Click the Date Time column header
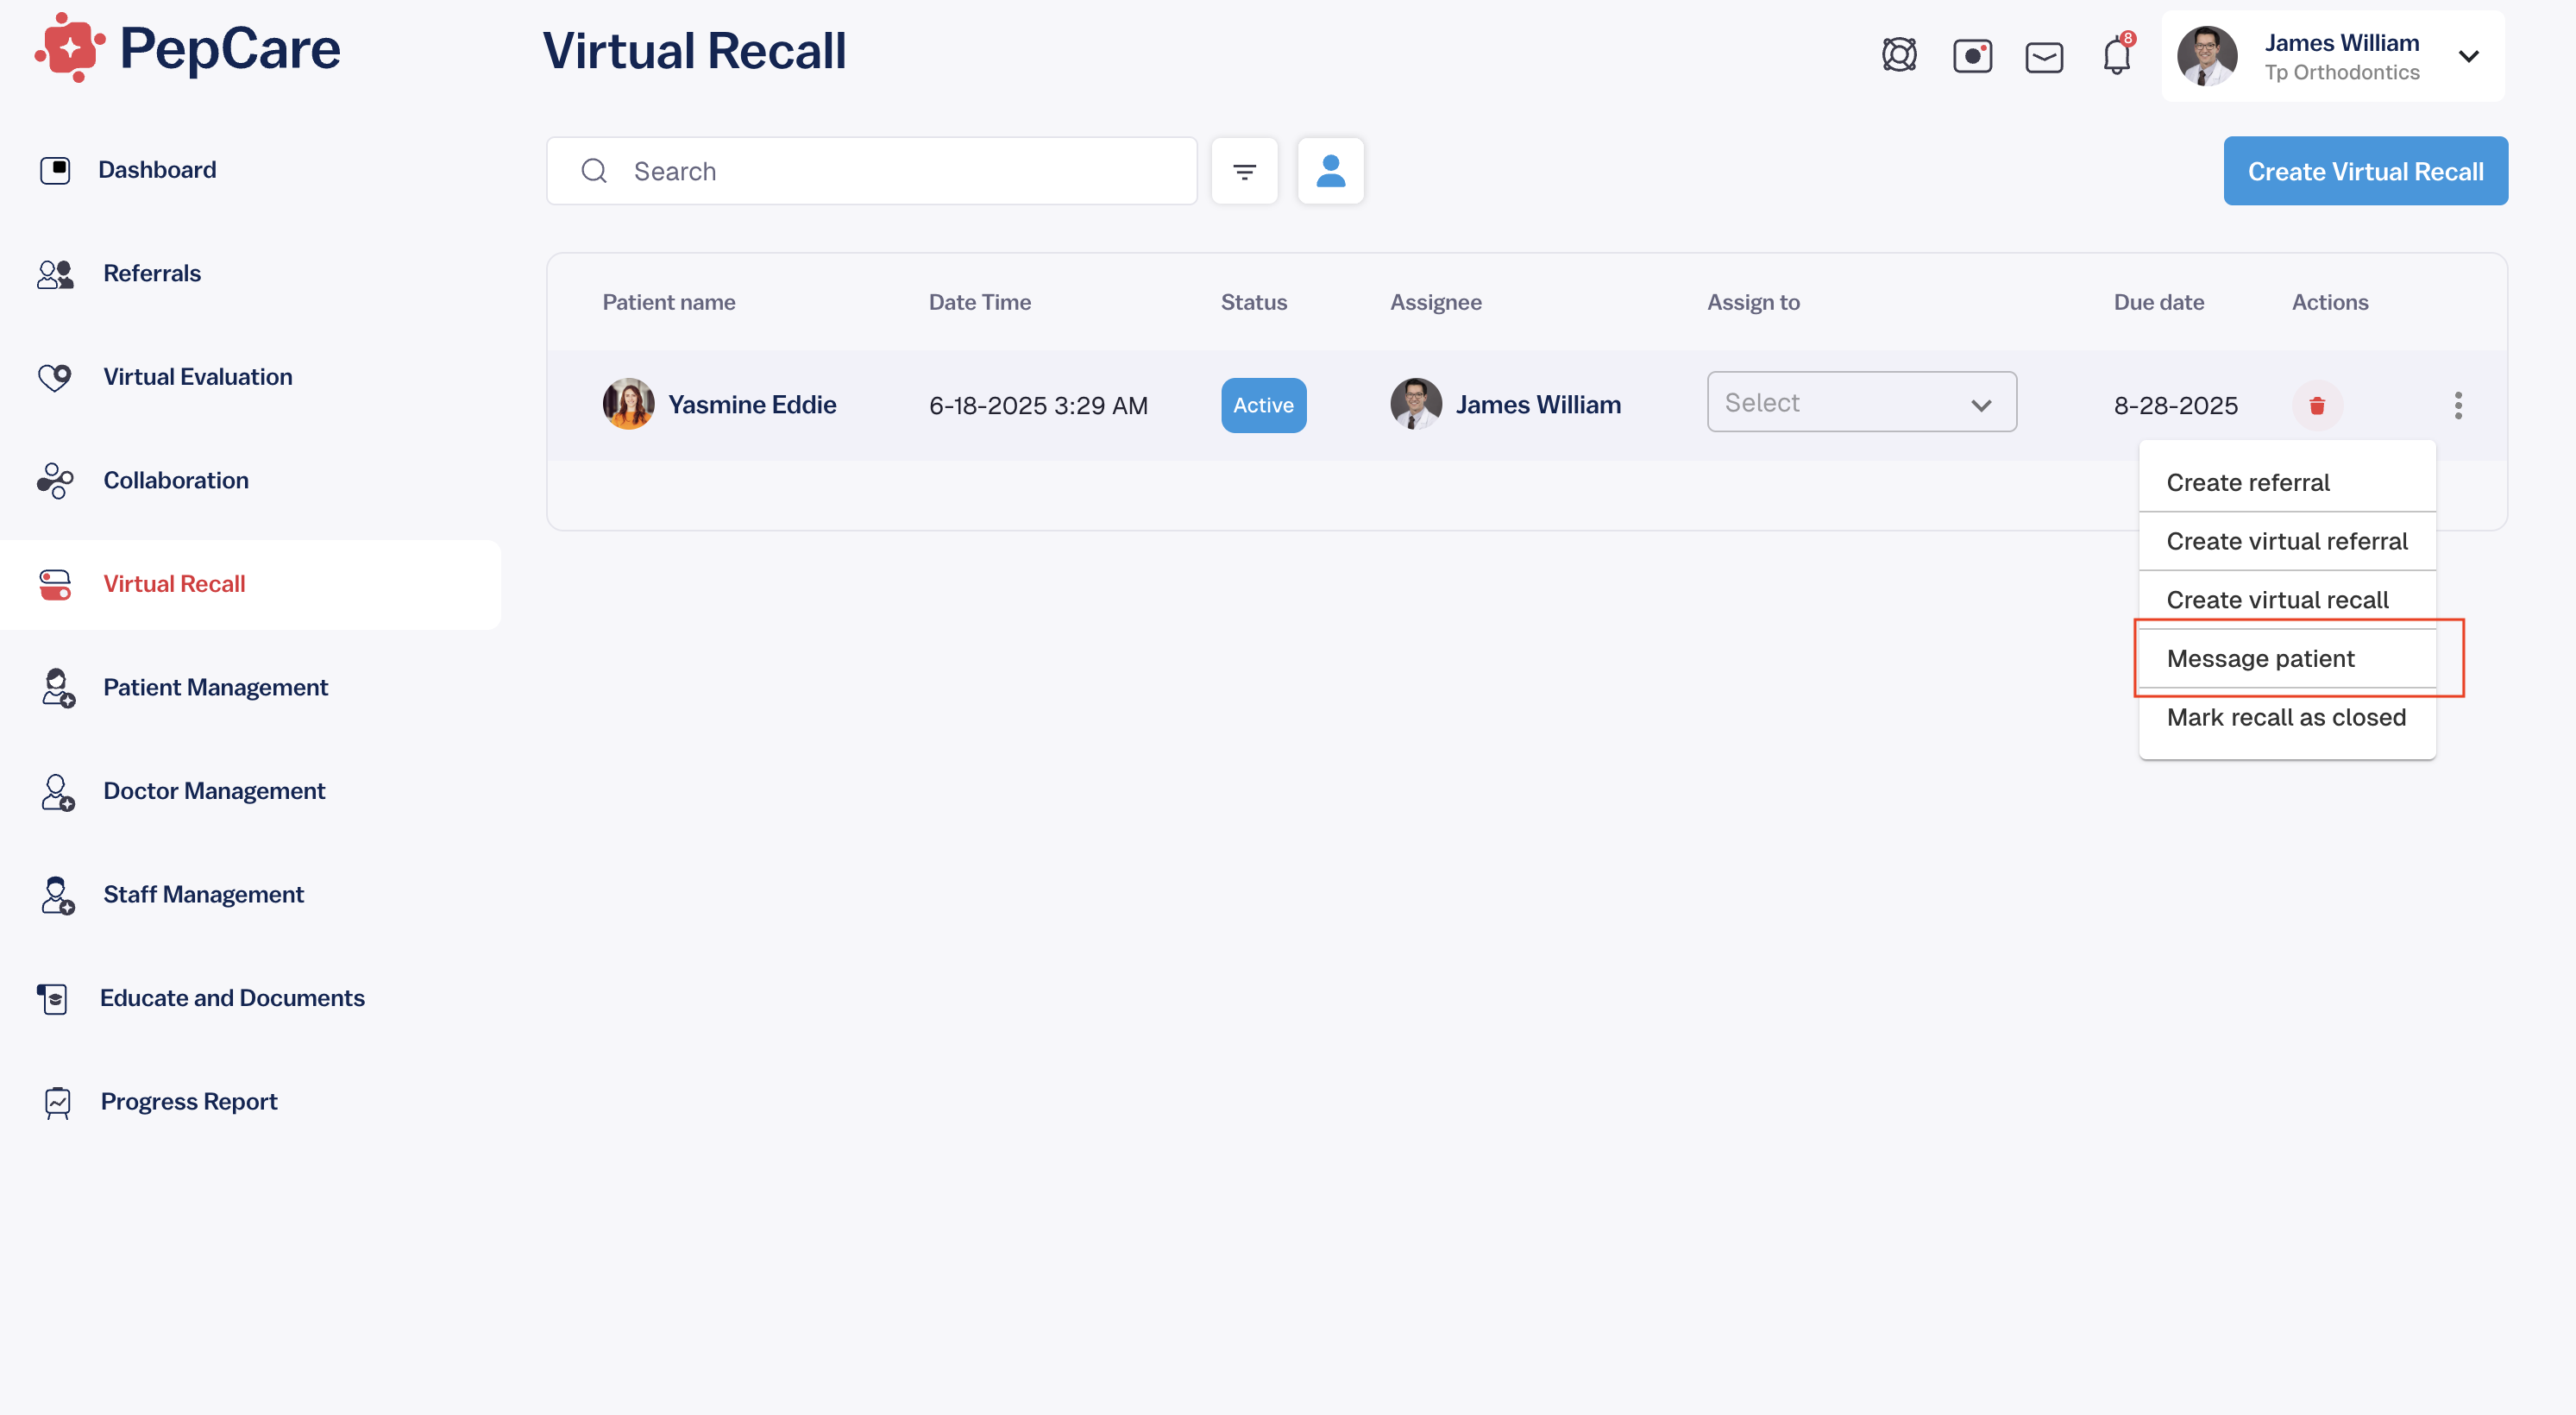This screenshot has height=1415, width=2576. pyautogui.click(x=979, y=302)
